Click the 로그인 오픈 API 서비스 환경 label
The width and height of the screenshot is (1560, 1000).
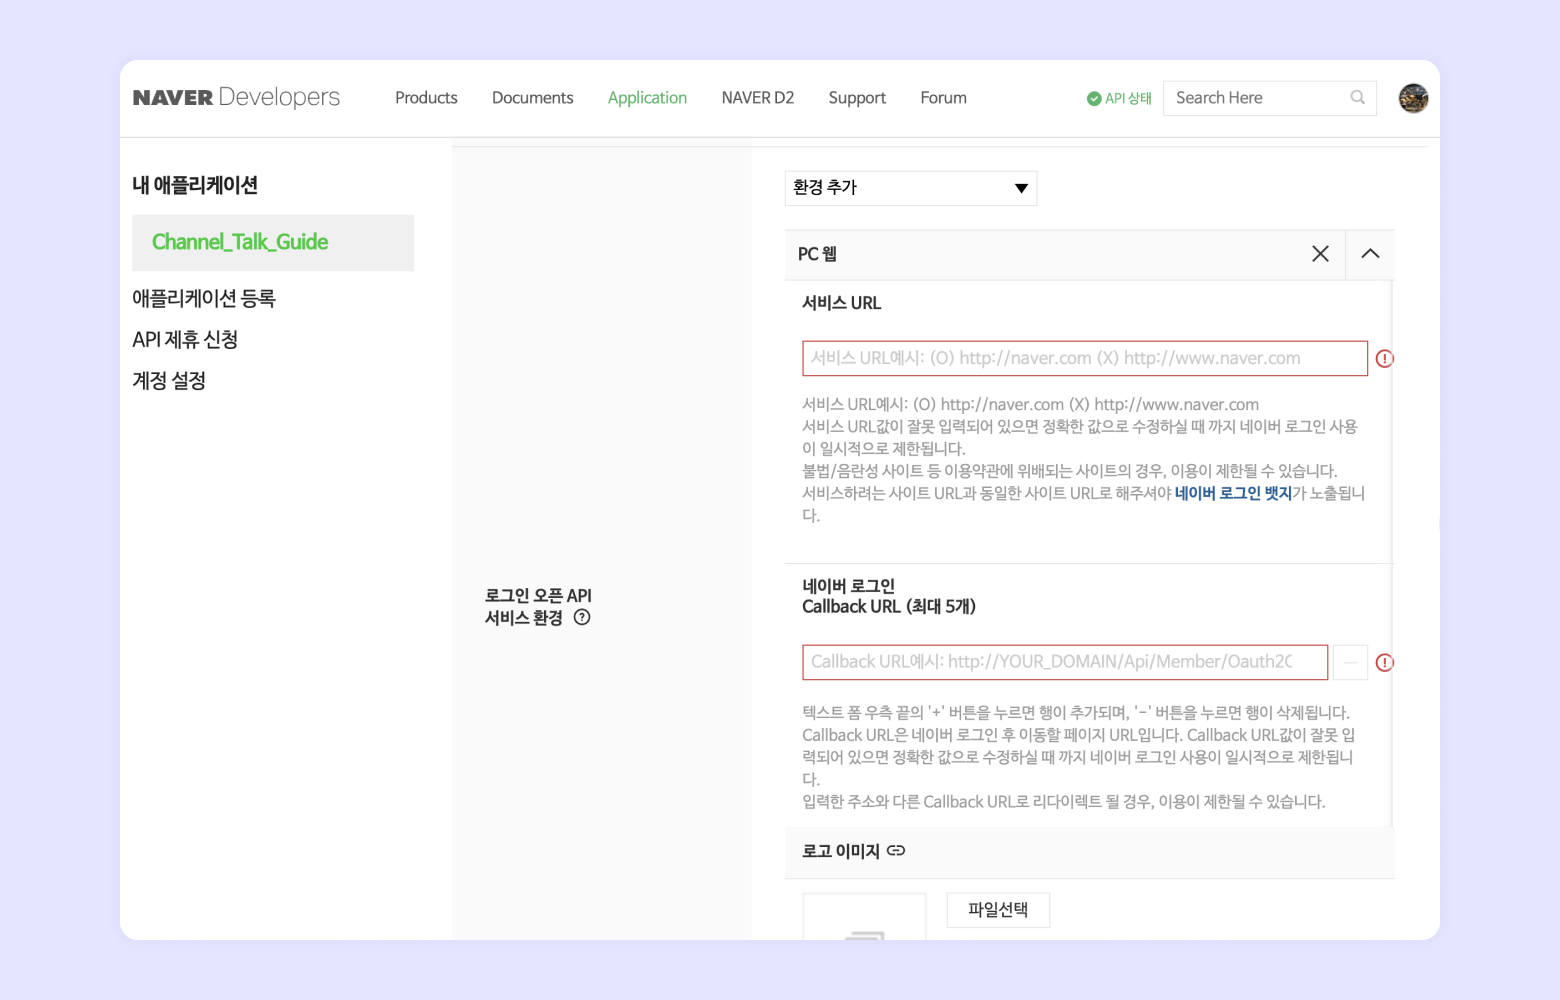click(538, 607)
